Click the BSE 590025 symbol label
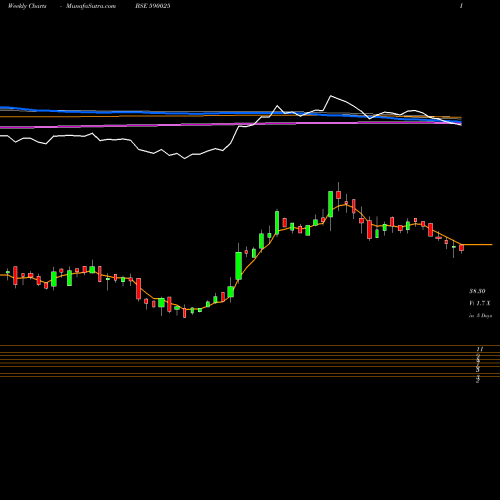Screen dimensions: 500x500 (153, 6)
